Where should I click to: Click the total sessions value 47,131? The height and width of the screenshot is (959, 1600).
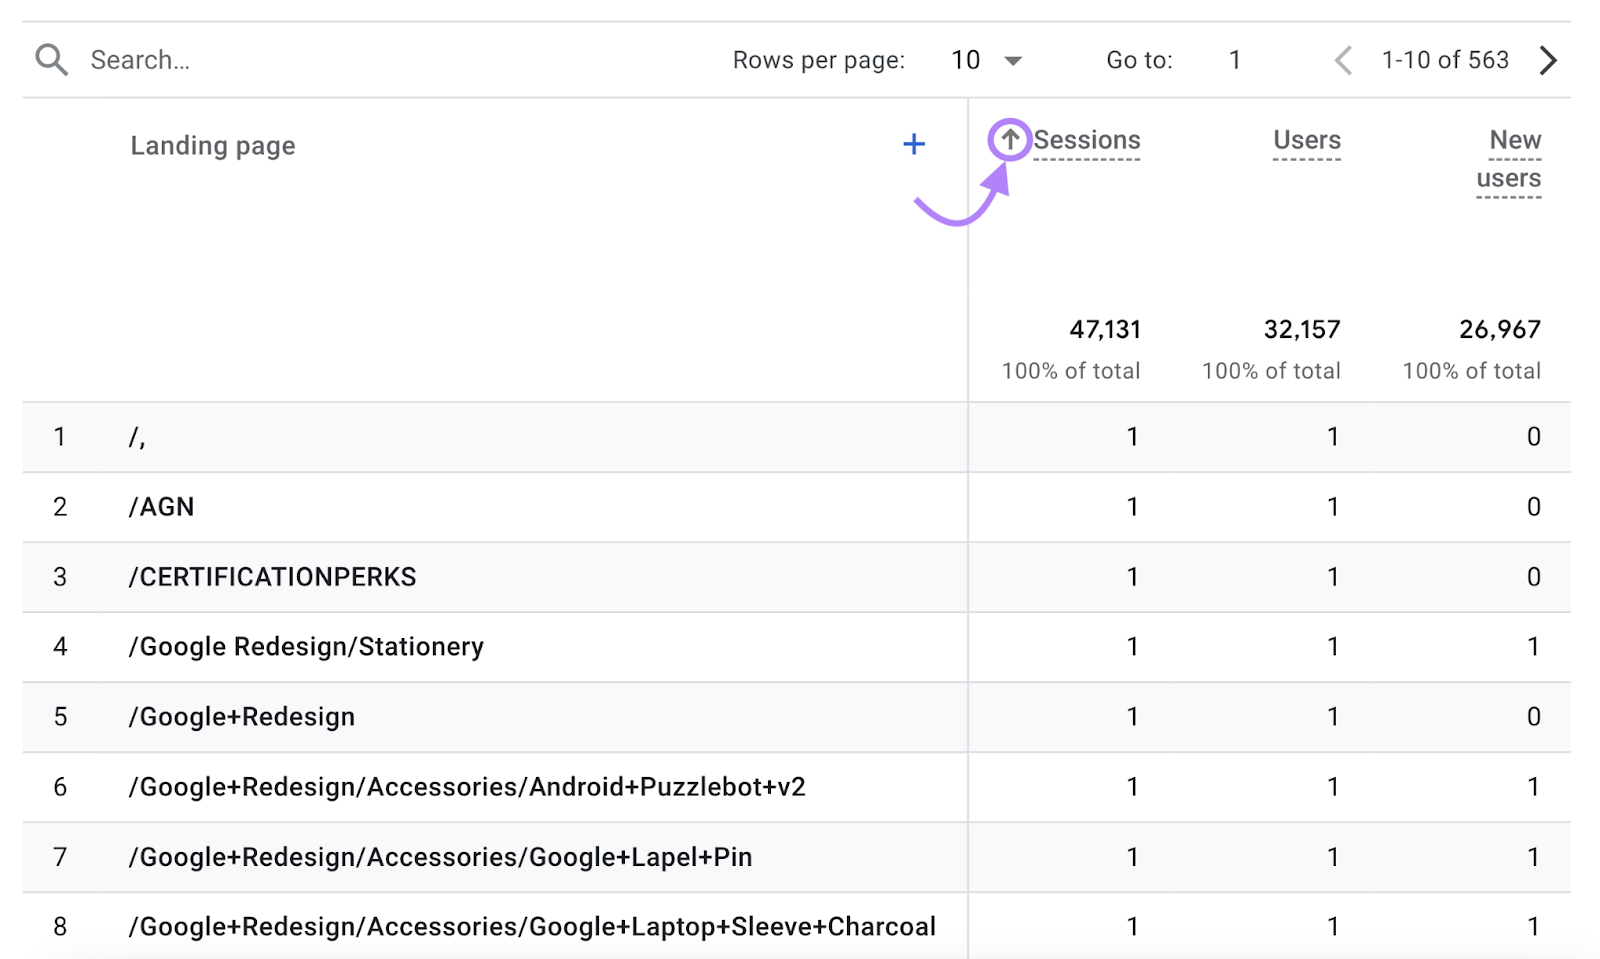click(x=1104, y=329)
